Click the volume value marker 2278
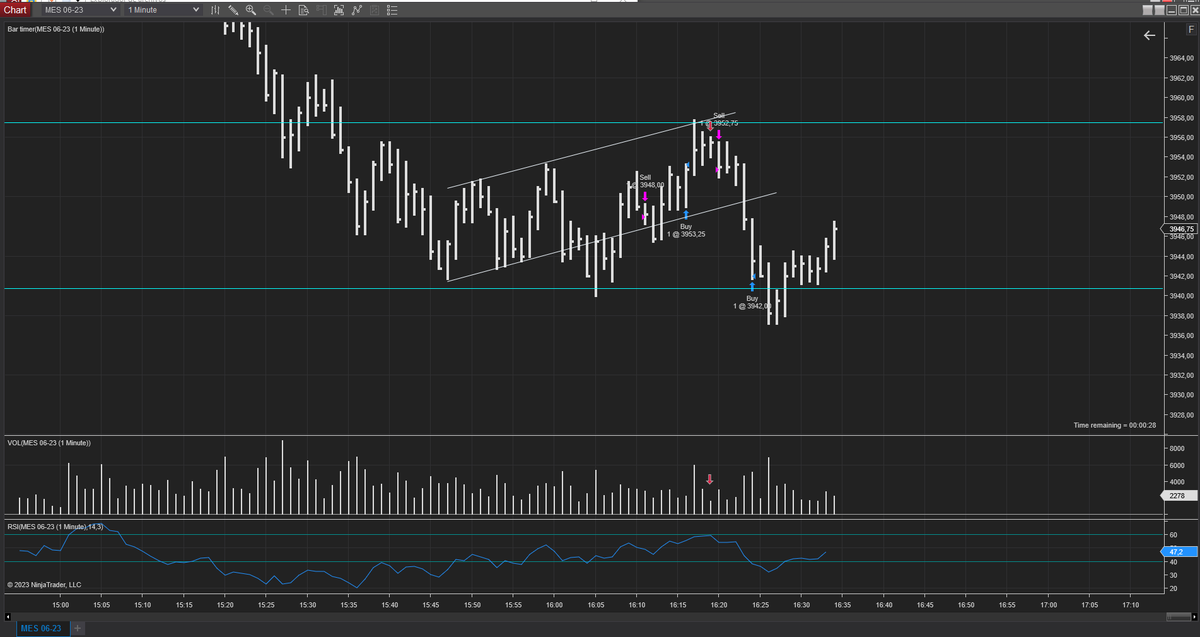 pyautogui.click(x=1178, y=495)
